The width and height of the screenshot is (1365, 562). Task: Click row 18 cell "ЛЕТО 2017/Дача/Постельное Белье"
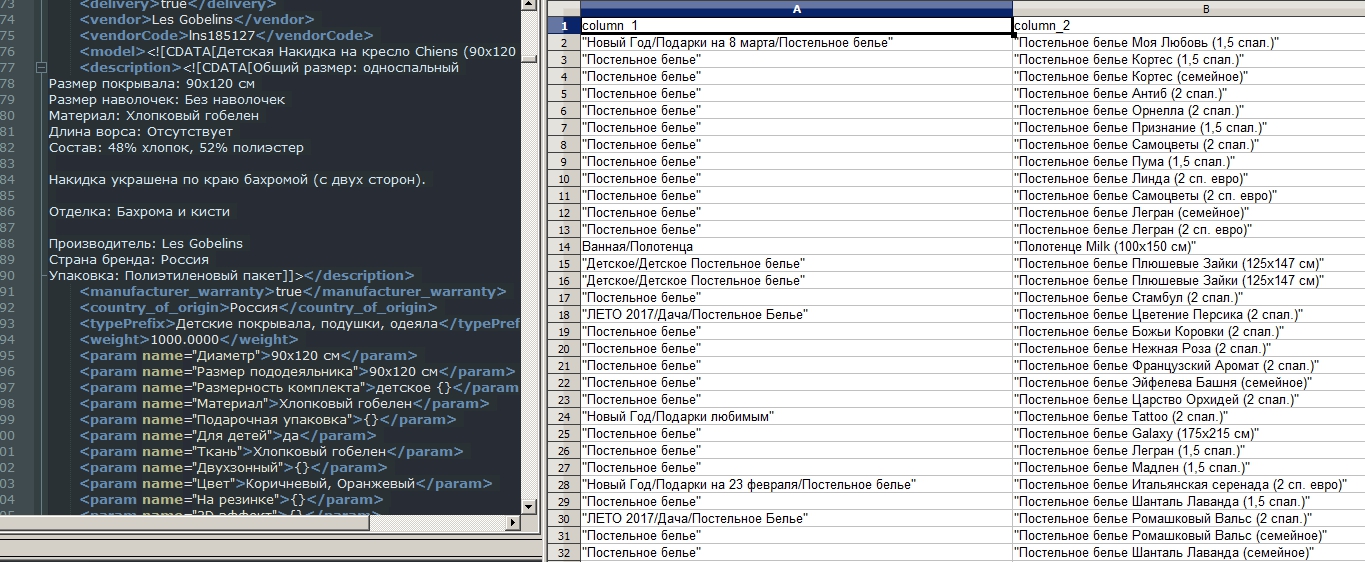click(796, 315)
